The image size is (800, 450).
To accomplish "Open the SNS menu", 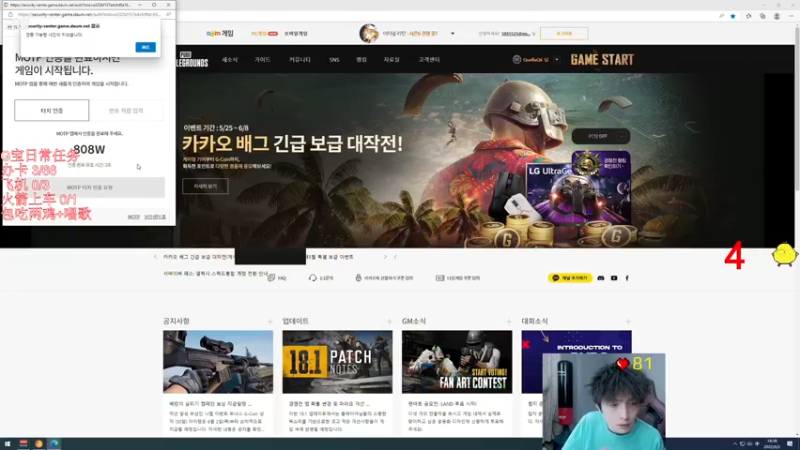I will [334, 60].
